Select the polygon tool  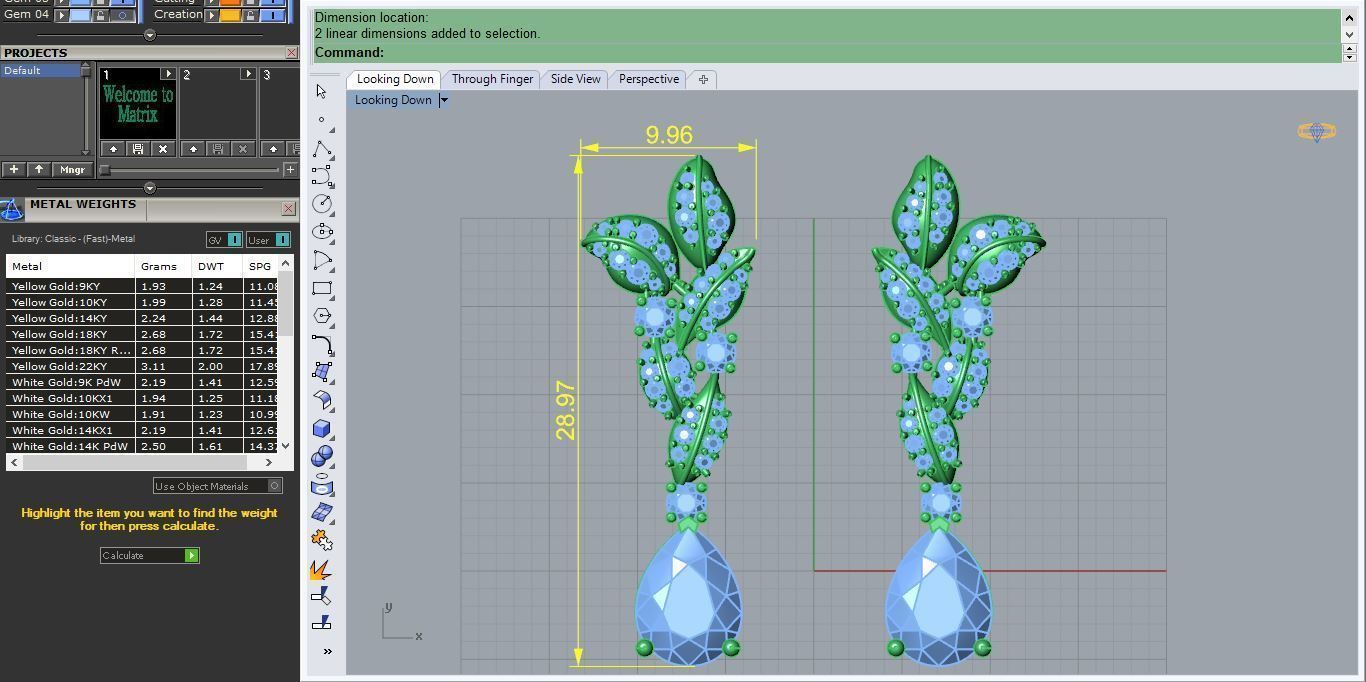coord(322,316)
